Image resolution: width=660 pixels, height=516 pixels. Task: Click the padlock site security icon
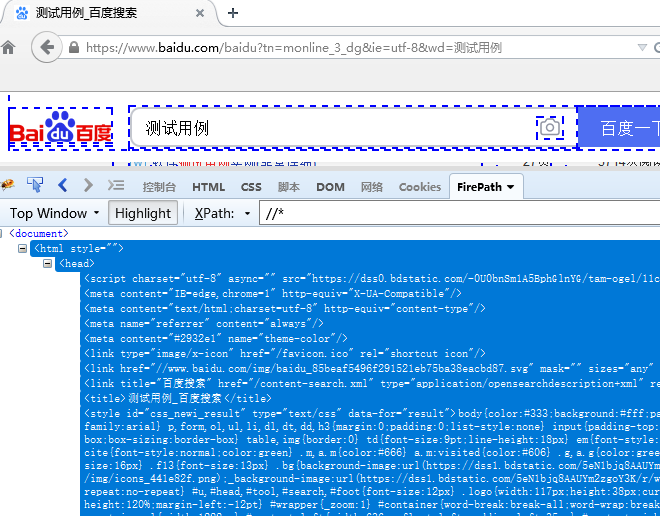[x=74, y=47]
